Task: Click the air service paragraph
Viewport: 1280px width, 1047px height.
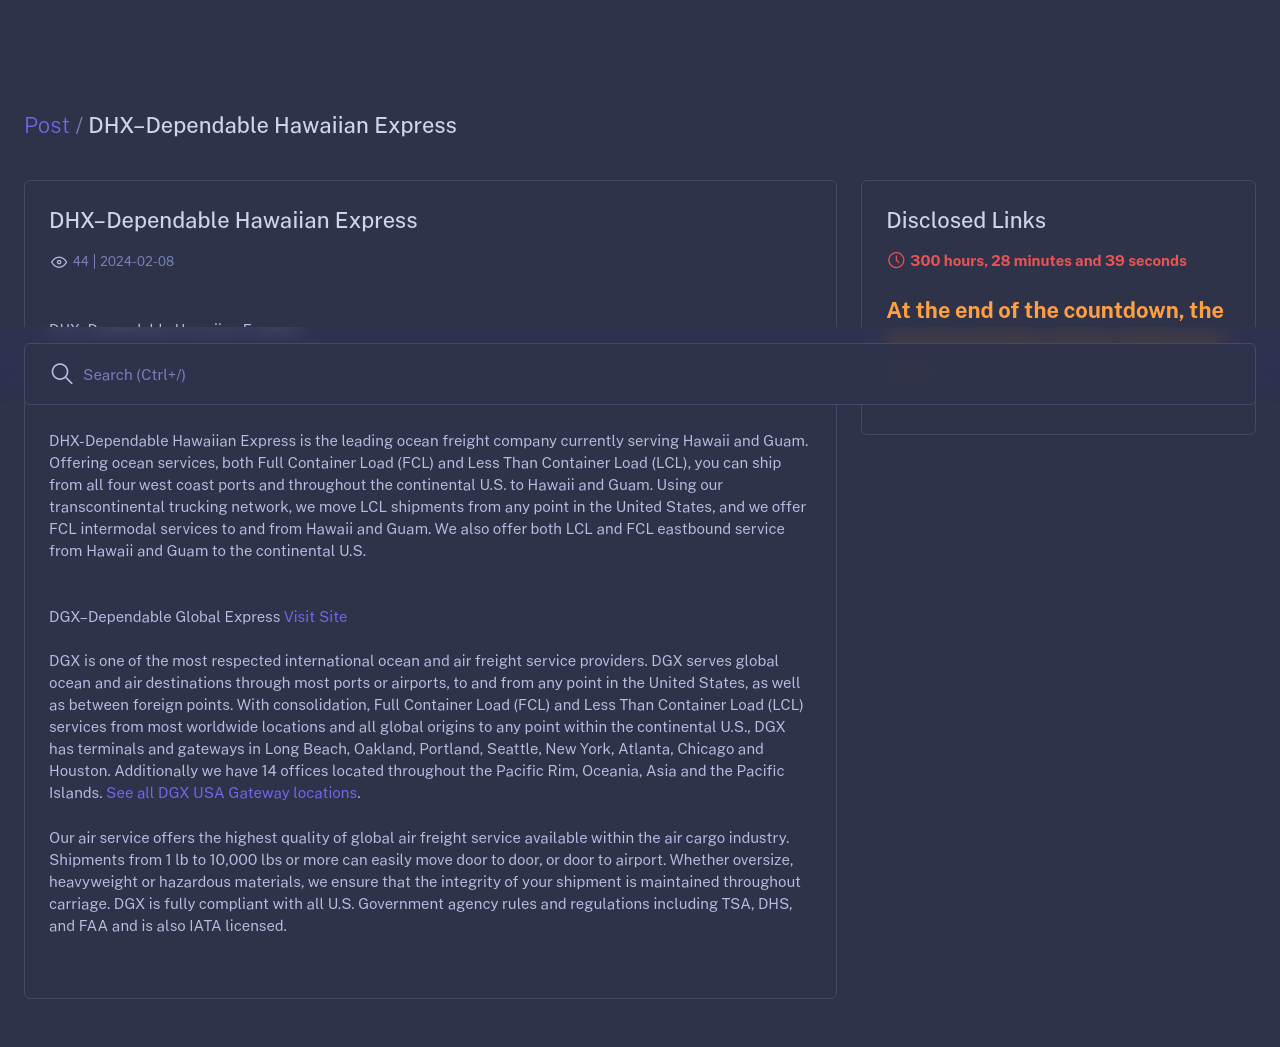Action: pyautogui.click(x=425, y=882)
